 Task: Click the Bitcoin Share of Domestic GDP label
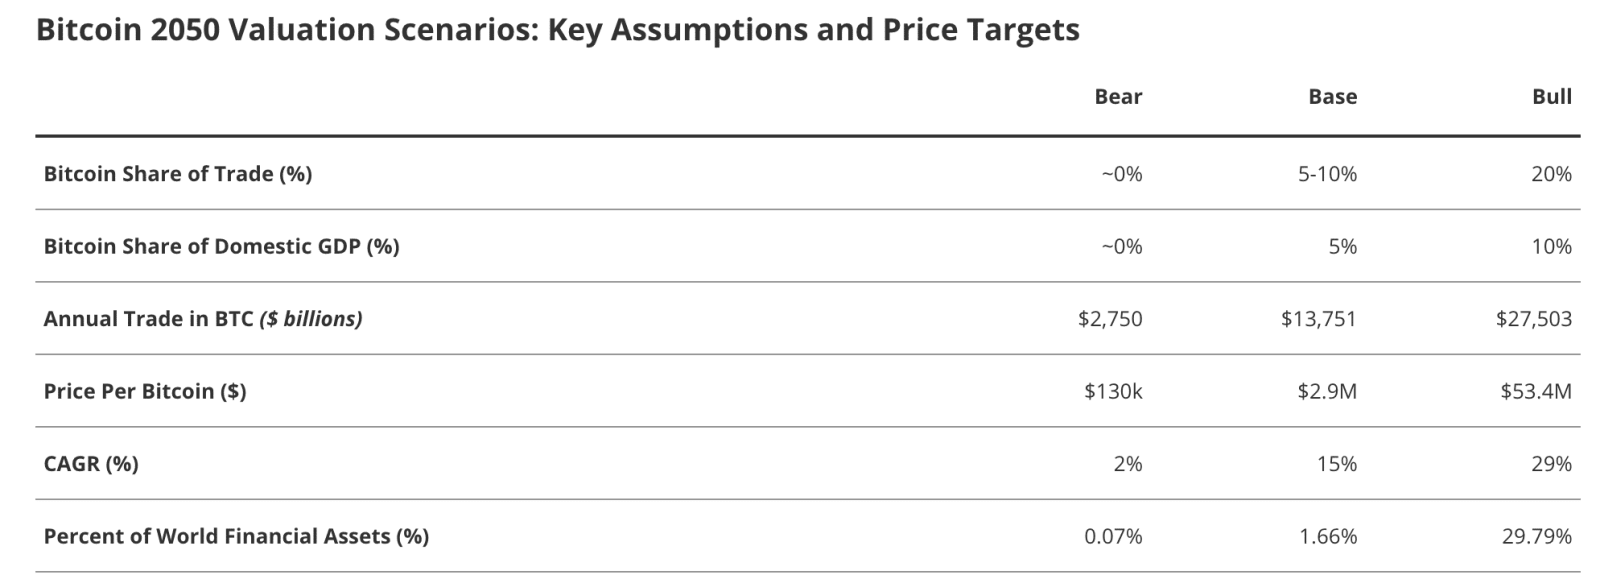pos(221,246)
